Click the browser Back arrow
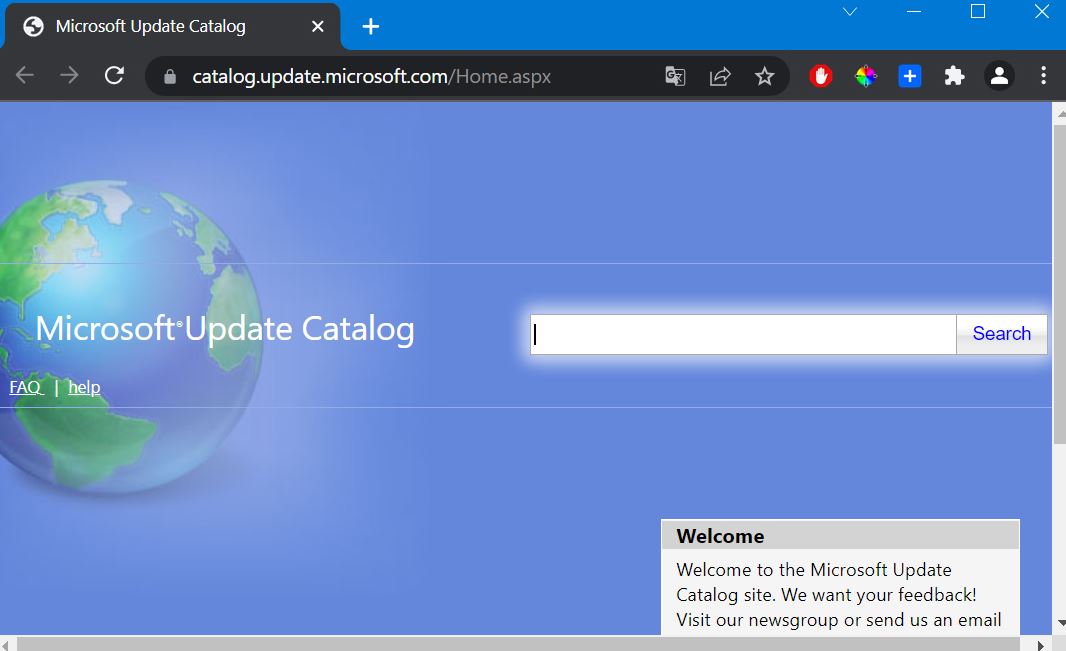Image resolution: width=1066 pixels, height=651 pixels. tap(24, 75)
